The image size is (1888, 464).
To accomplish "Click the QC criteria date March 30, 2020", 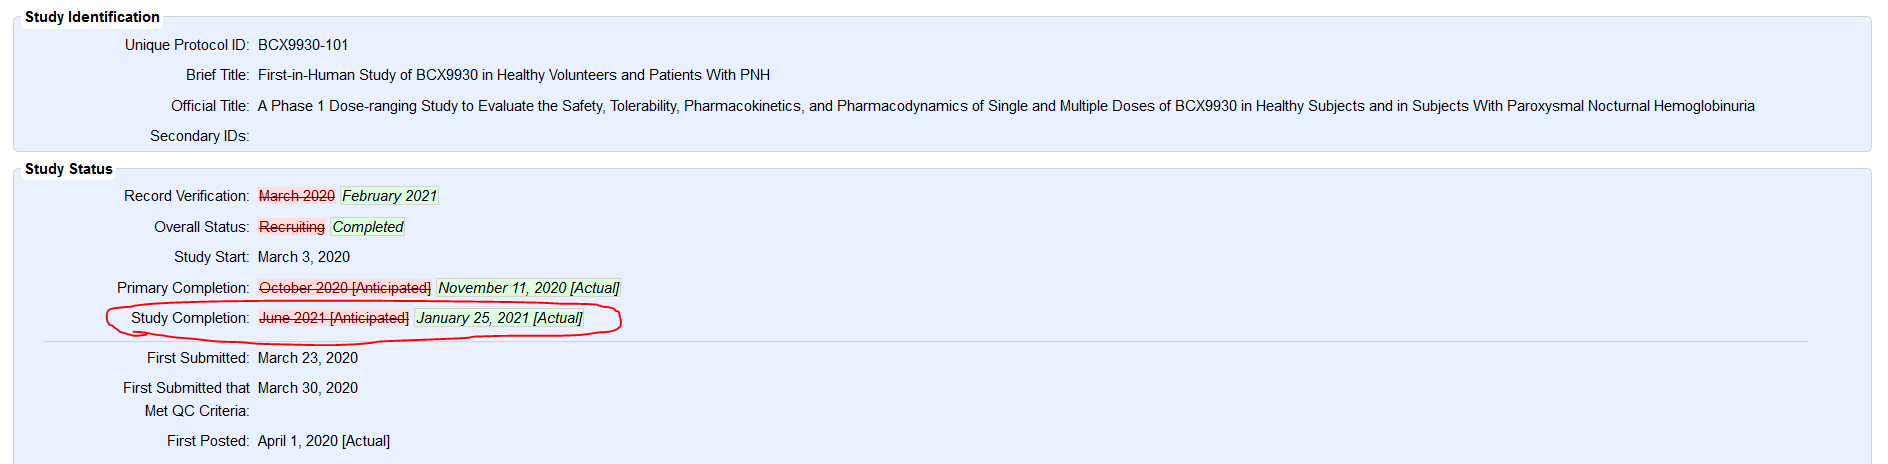I will pyautogui.click(x=308, y=388).
